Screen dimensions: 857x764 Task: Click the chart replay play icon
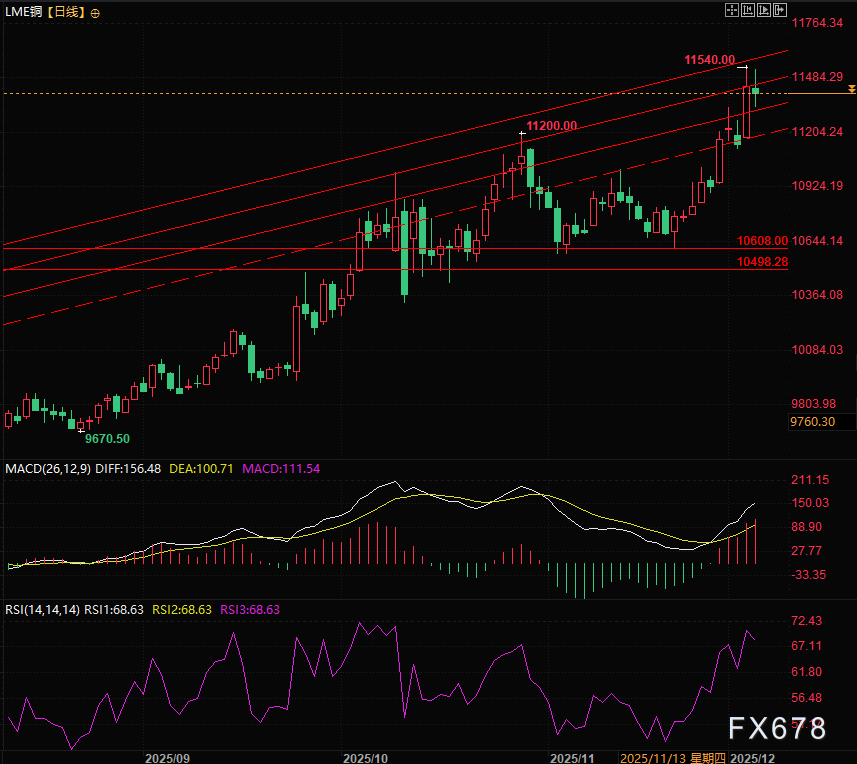(763, 9)
